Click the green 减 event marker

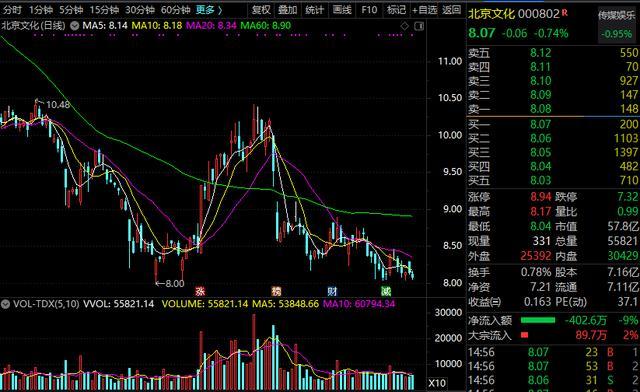pos(386,291)
